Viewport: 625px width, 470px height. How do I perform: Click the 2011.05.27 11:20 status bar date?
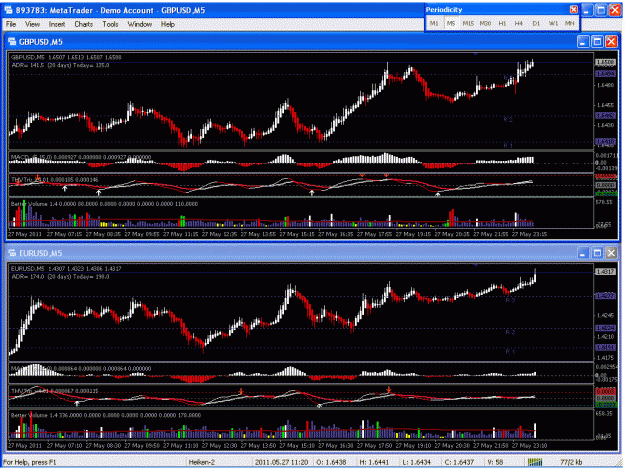pos(281,462)
